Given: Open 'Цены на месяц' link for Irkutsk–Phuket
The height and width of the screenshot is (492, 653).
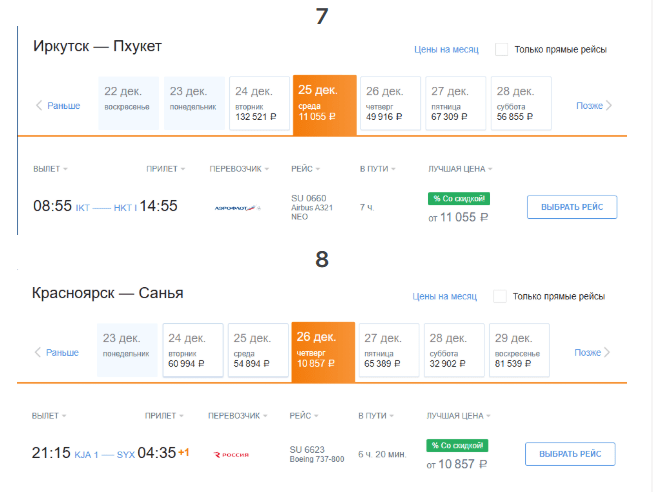Looking at the screenshot, I should coord(446,49).
